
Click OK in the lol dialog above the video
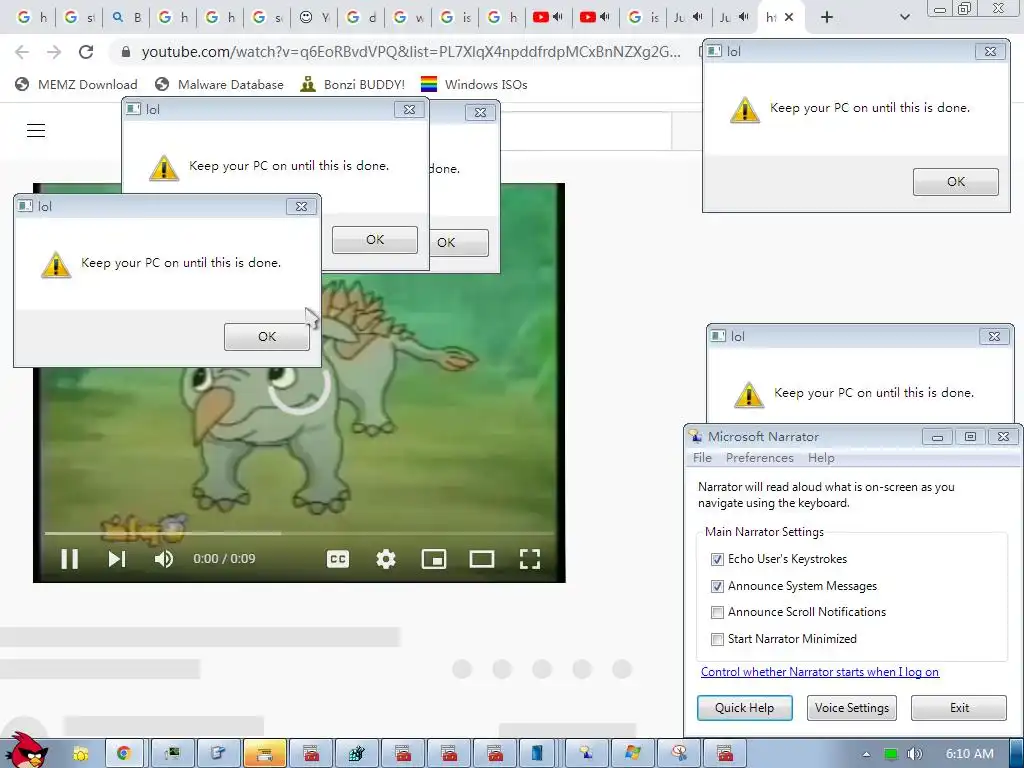[375, 240]
